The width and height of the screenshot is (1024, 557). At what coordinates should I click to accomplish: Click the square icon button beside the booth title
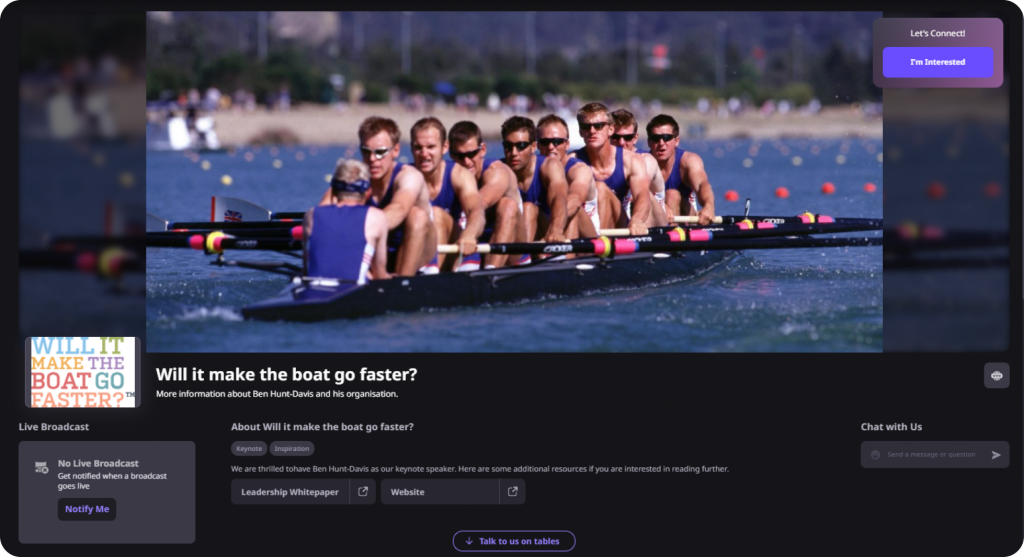[997, 375]
